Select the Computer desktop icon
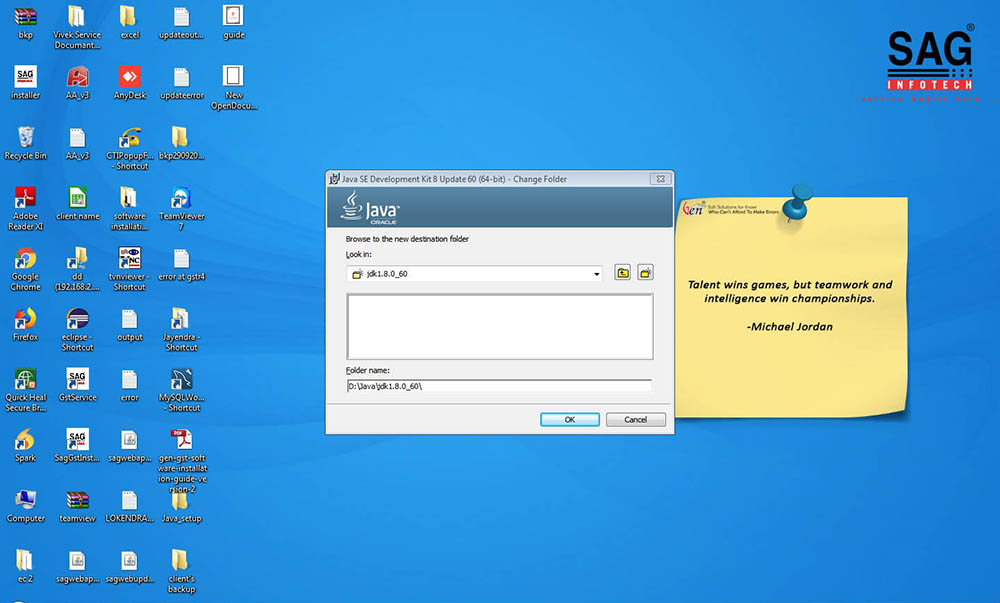This screenshot has height=603, width=1000. [26, 501]
